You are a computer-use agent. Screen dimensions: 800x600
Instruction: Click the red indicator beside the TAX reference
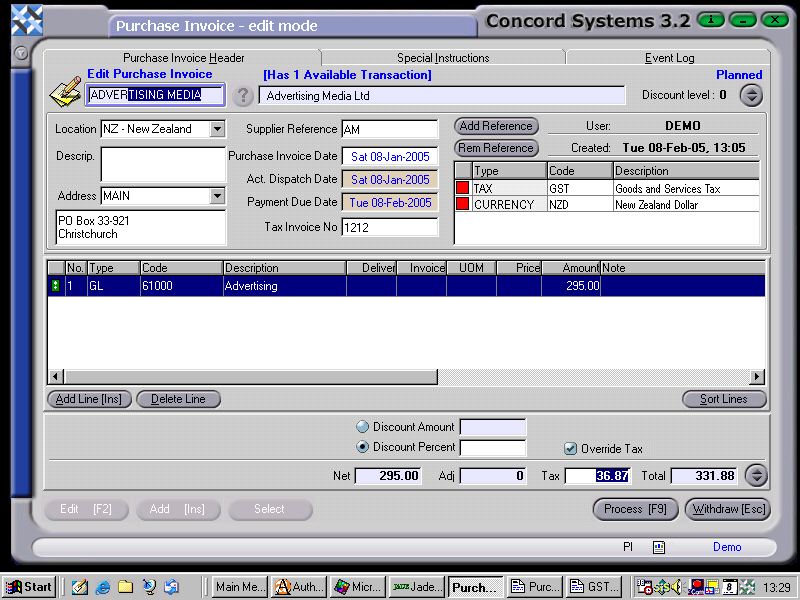[461, 187]
